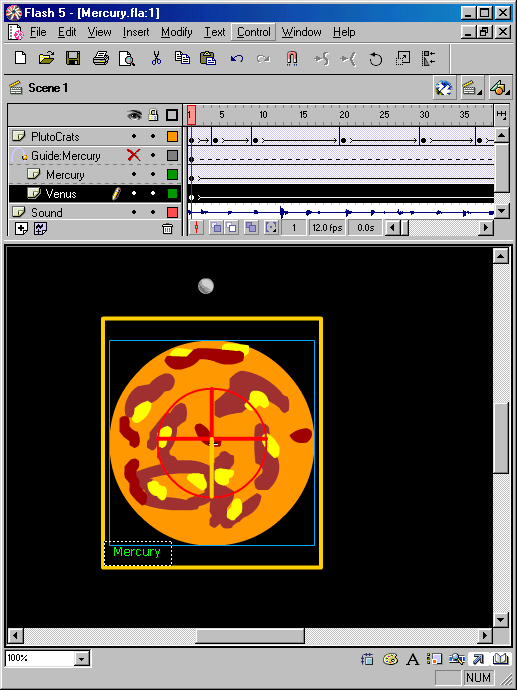Click the Rotate tool icon

pos(375,59)
